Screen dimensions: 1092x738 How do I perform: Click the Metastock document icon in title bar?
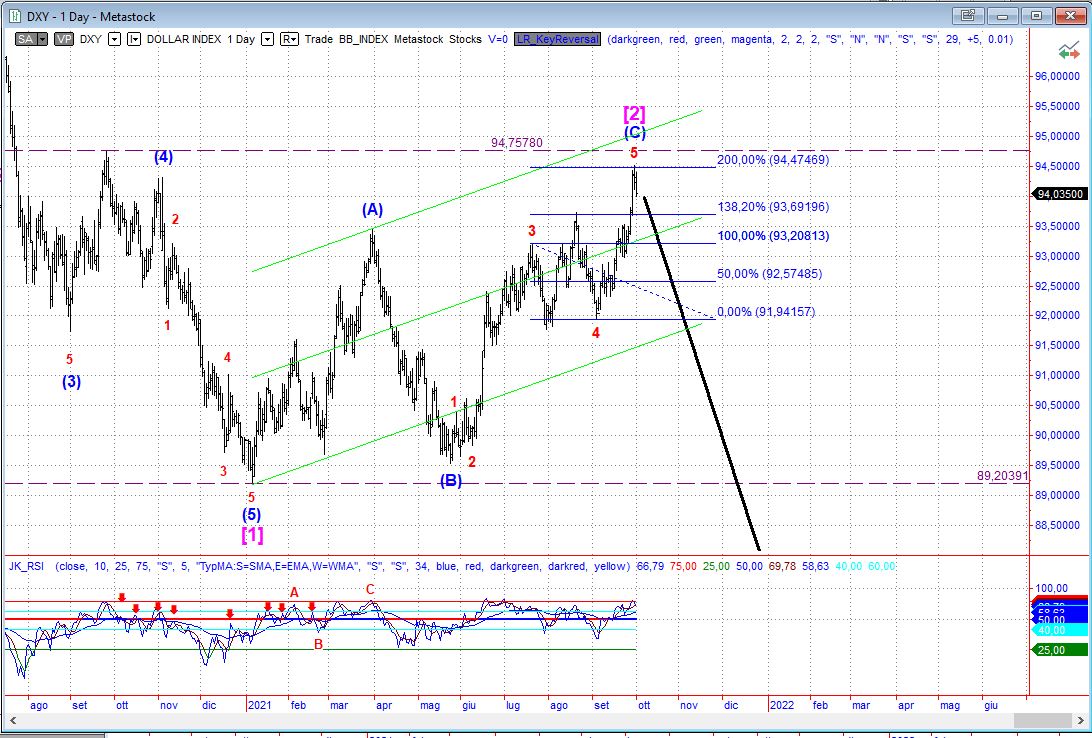13,16
